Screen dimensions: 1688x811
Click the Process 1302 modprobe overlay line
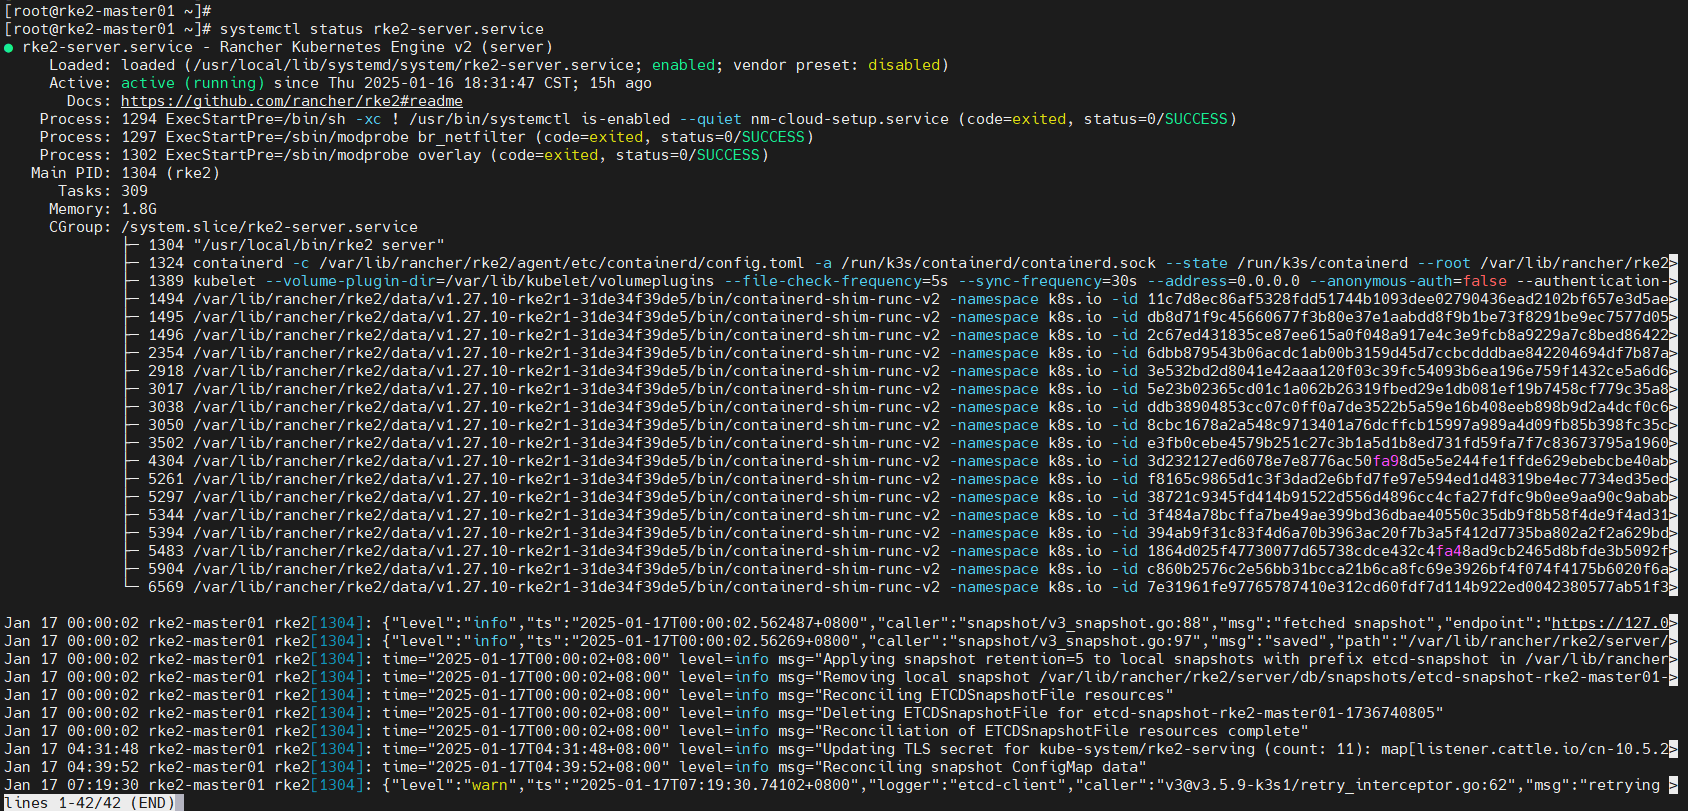404,155
